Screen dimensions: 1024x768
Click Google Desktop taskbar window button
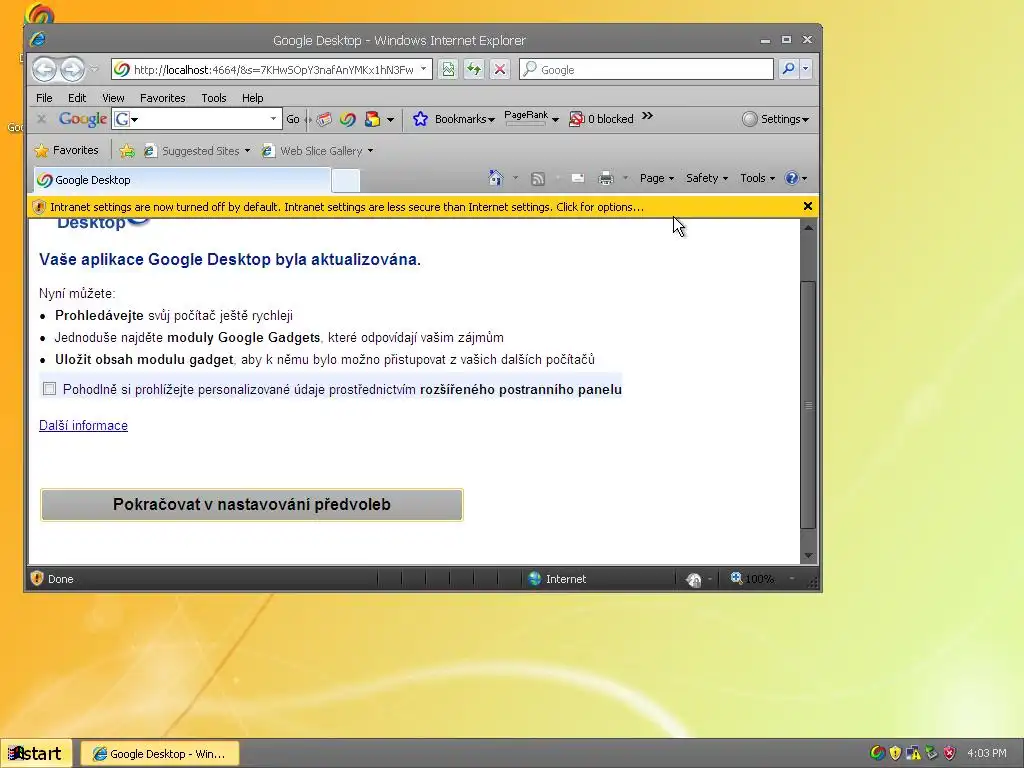160,754
